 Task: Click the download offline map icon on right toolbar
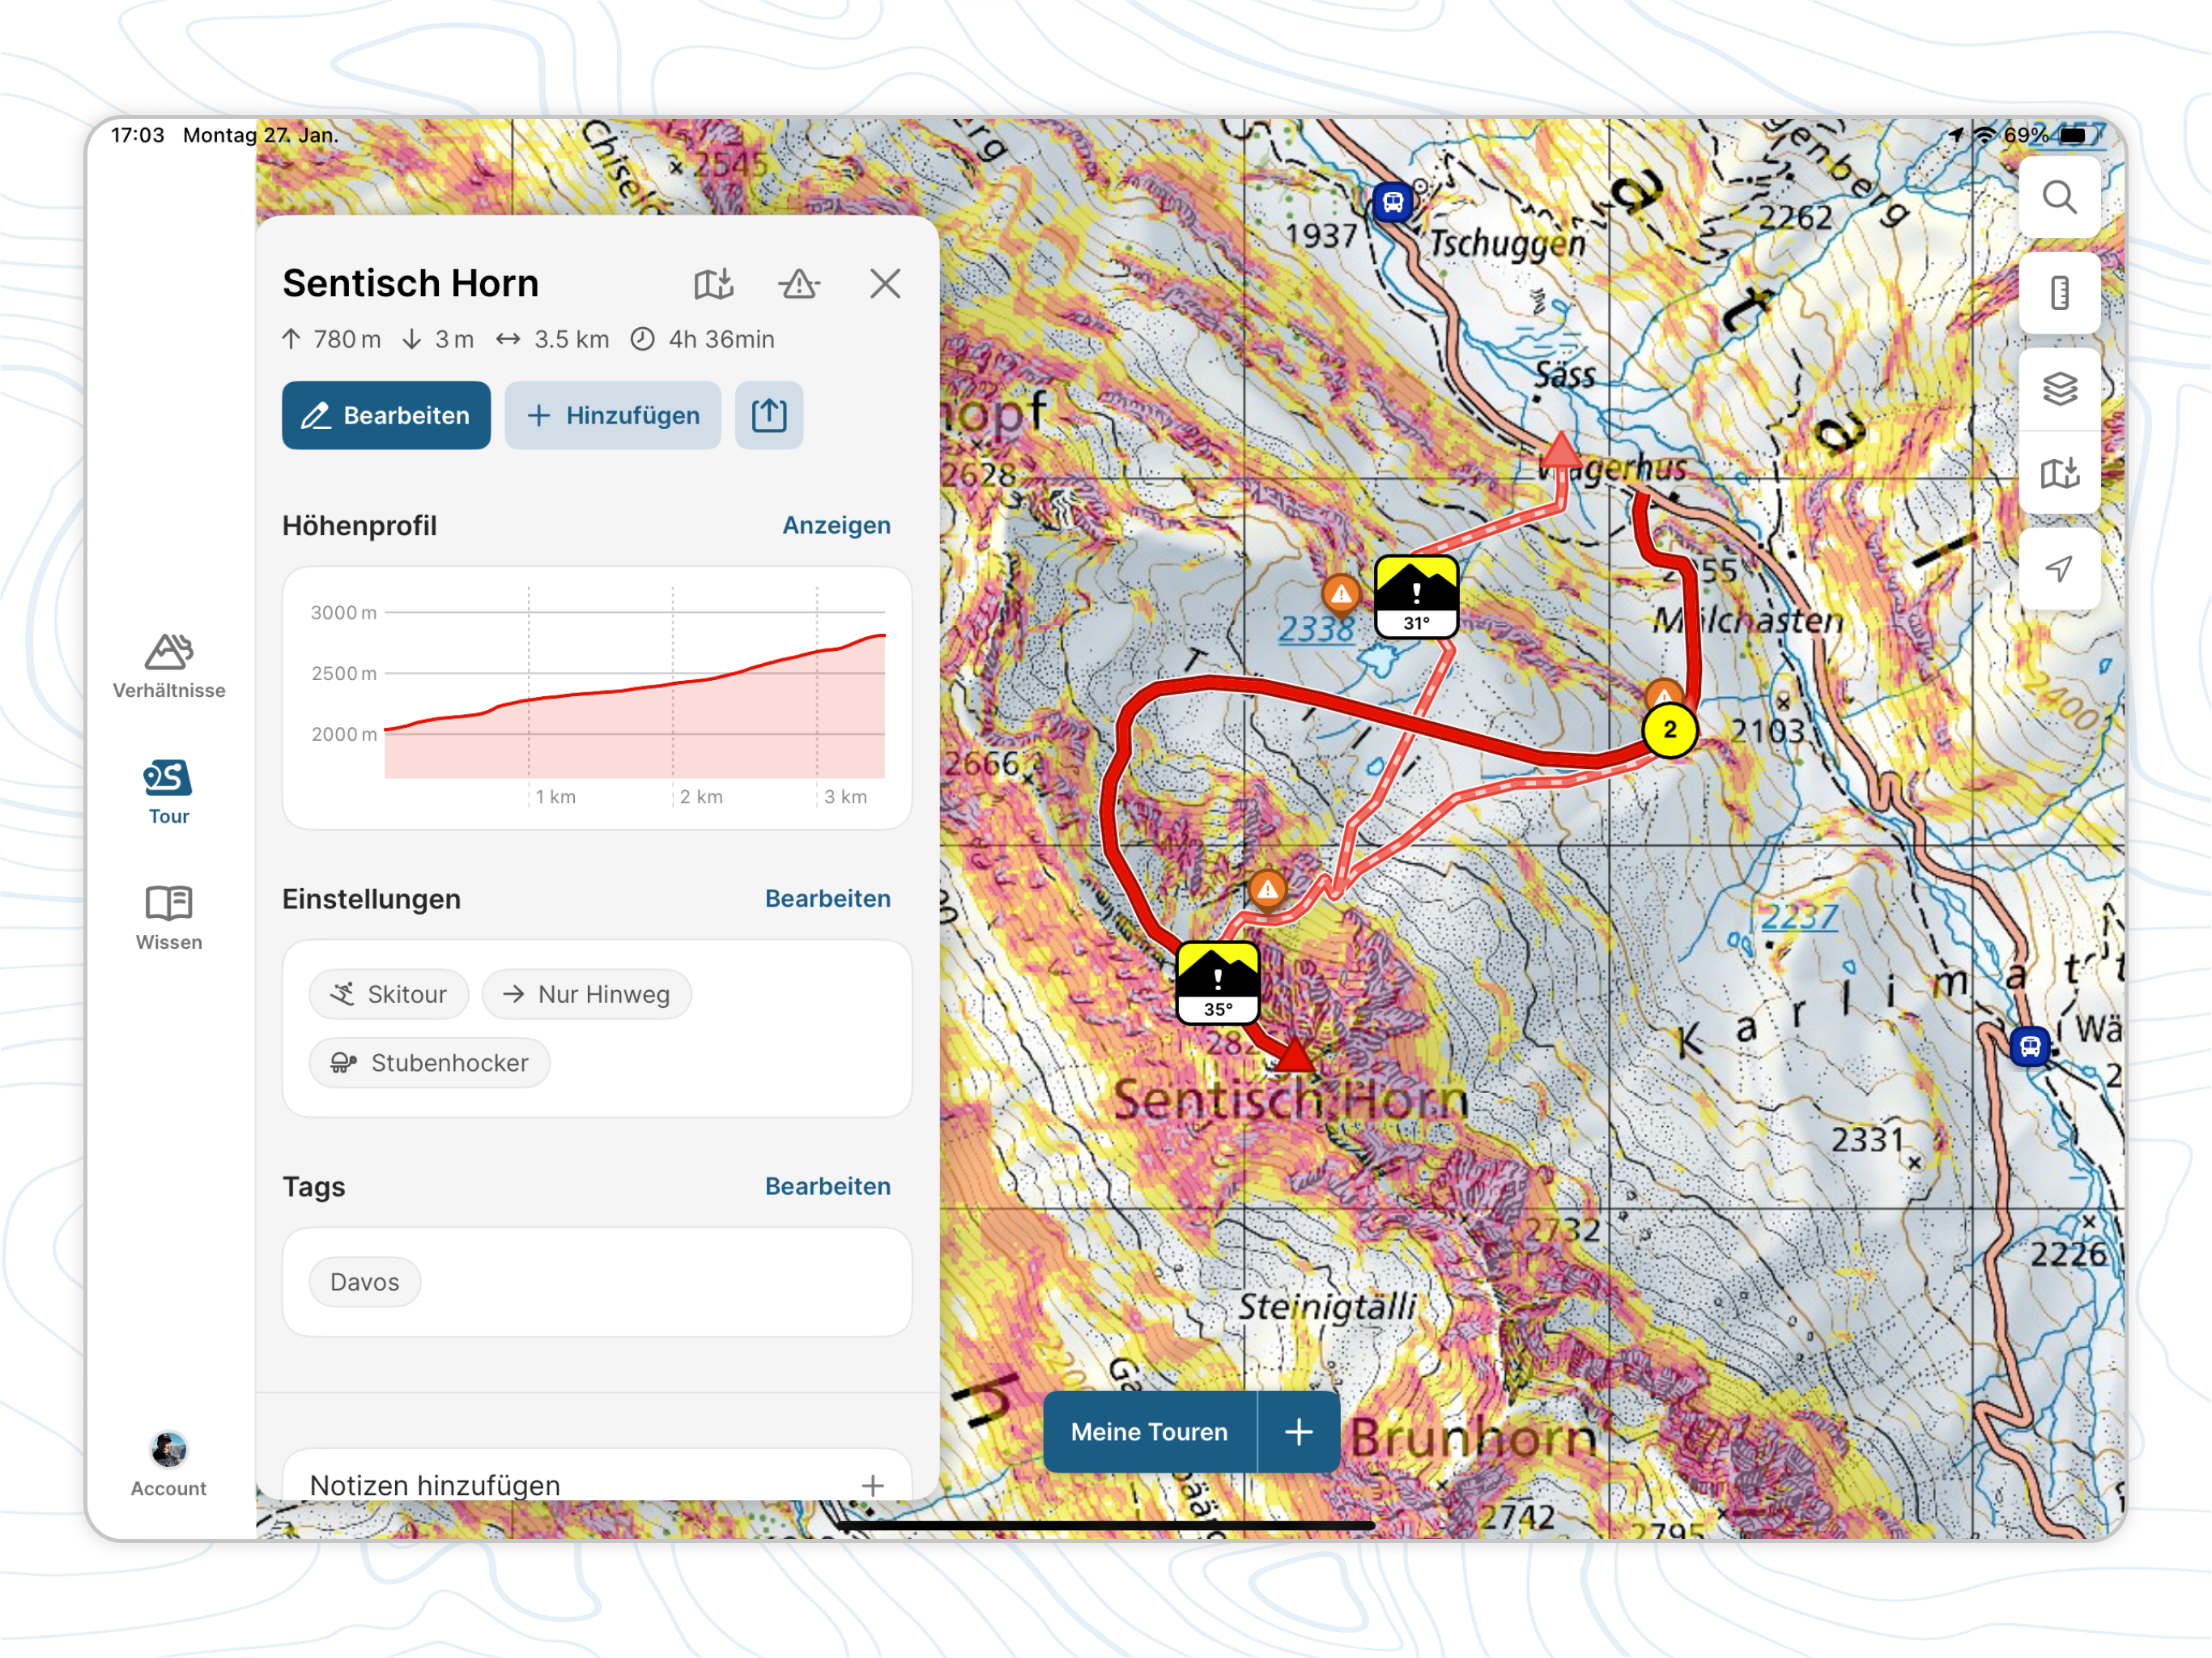coord(2058,473)
